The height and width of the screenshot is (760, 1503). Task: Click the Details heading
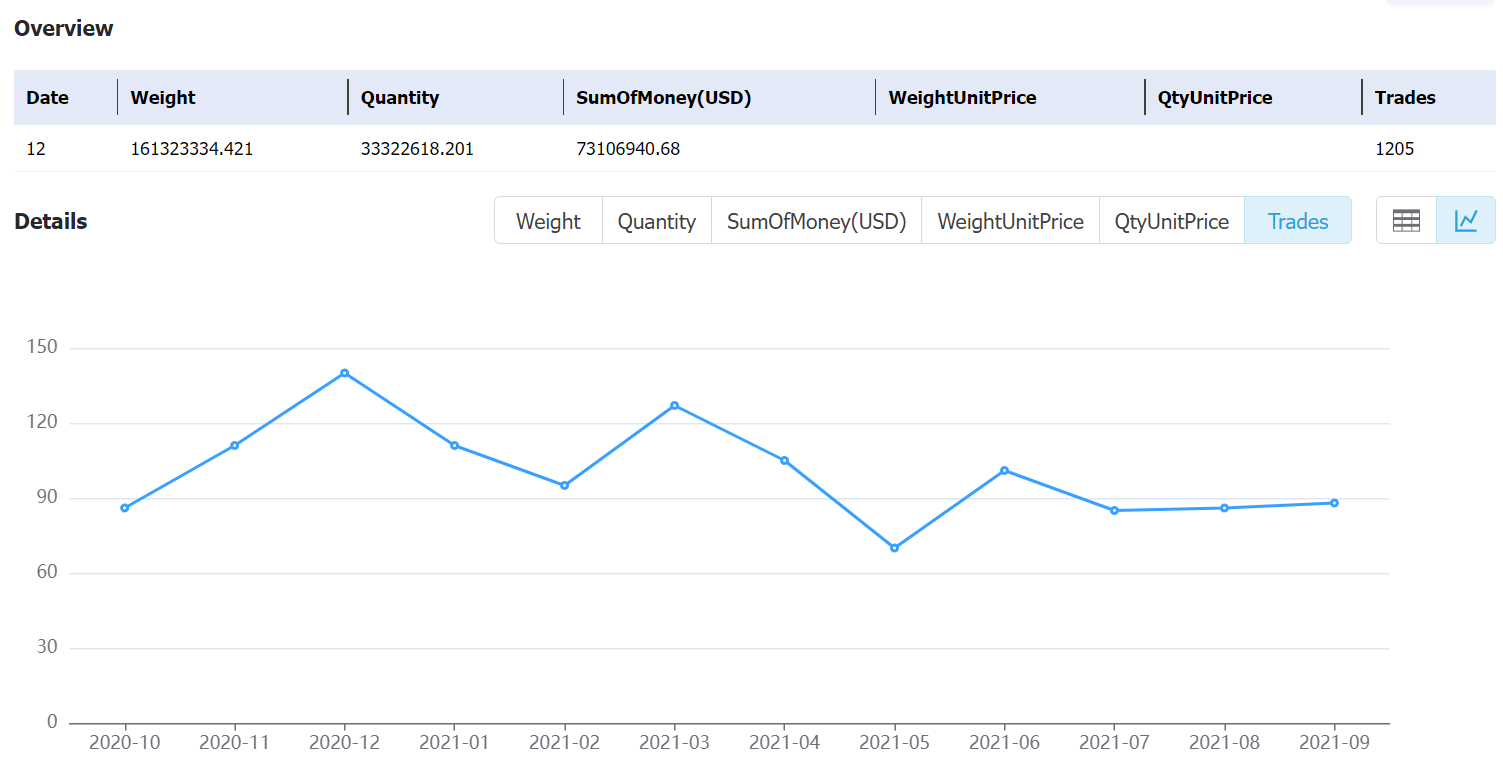tap(51, 222)
